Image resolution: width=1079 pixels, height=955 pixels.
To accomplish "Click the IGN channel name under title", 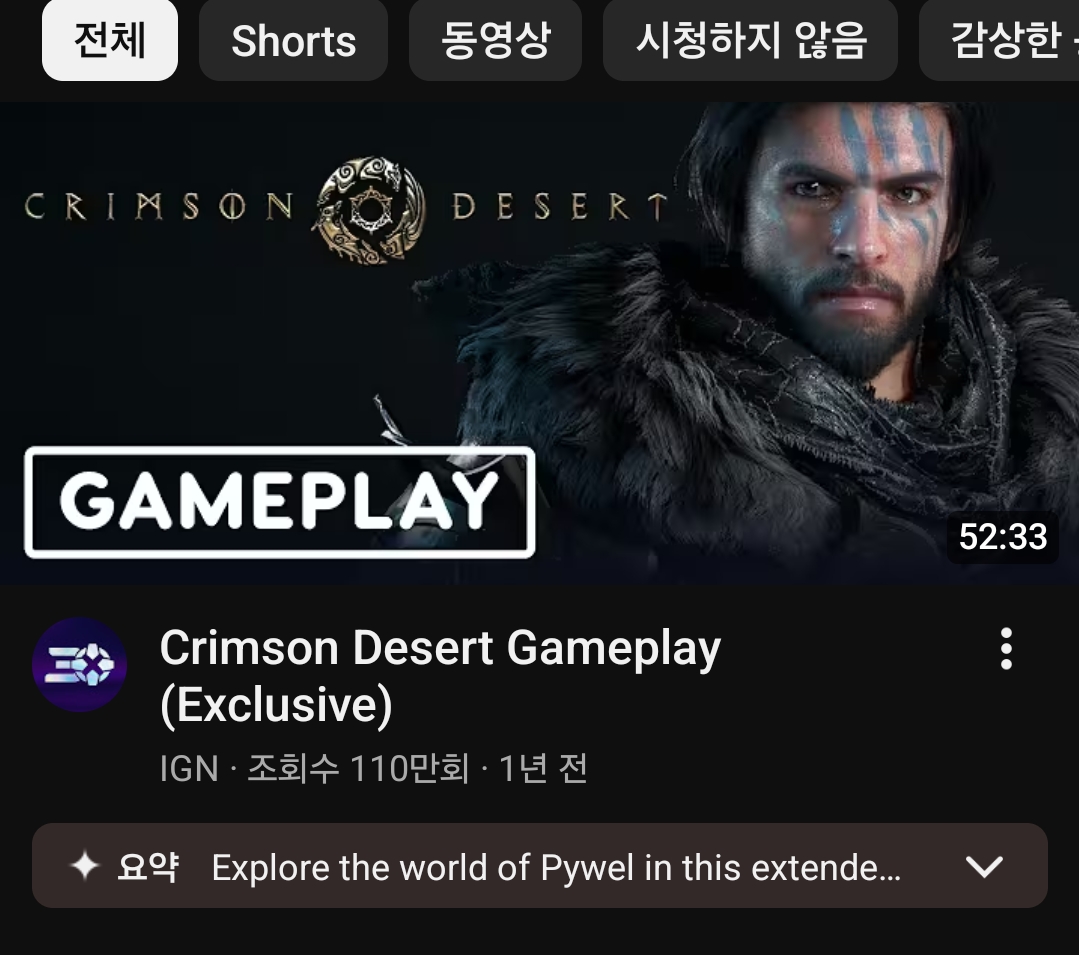I will [189, 768].
